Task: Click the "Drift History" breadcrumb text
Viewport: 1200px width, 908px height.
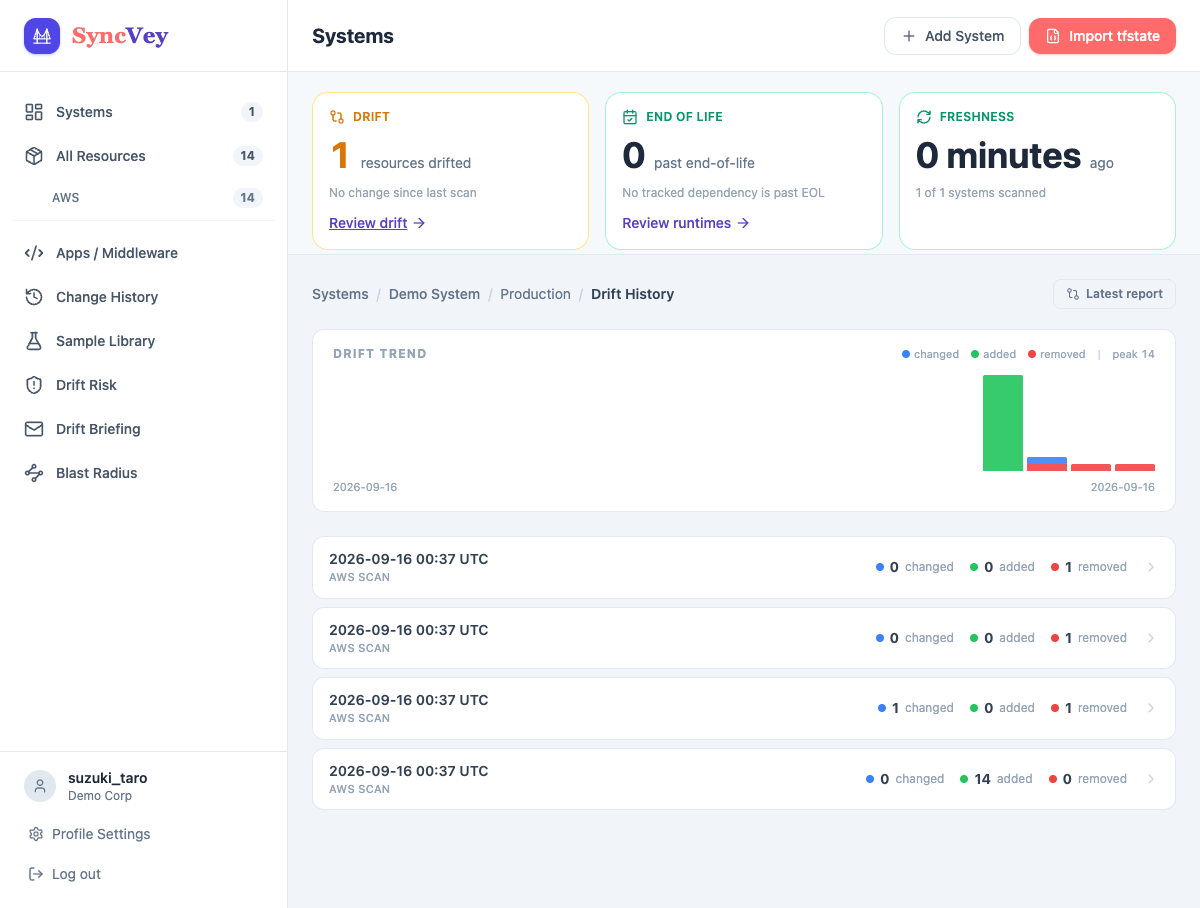Action: (x=632, y=294)
